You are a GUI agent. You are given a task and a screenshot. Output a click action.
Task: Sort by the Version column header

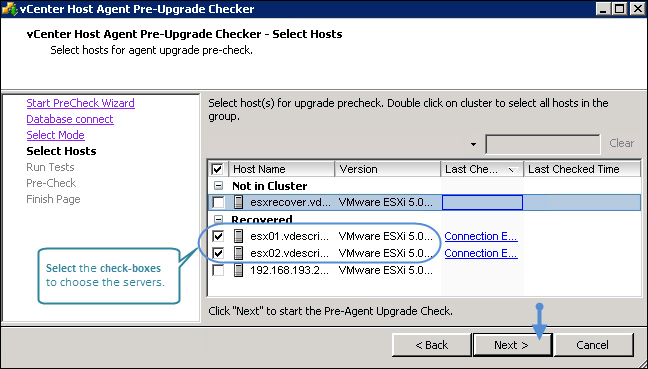387,169
